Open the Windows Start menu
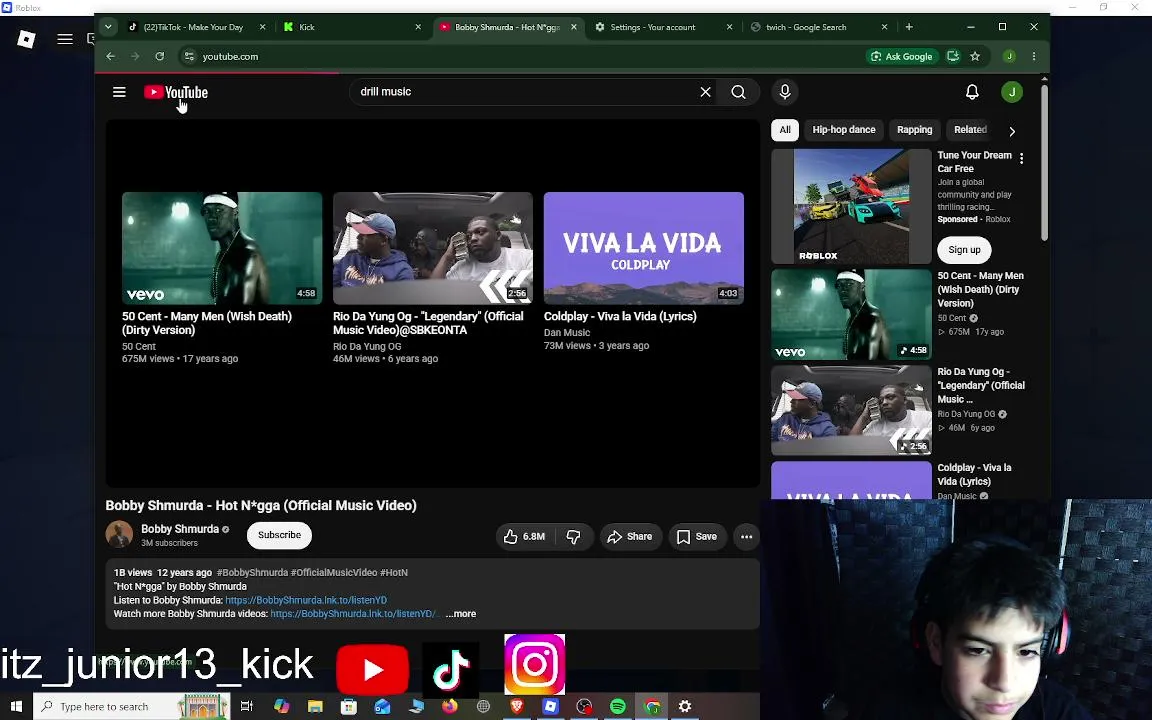 pos(16,706)
